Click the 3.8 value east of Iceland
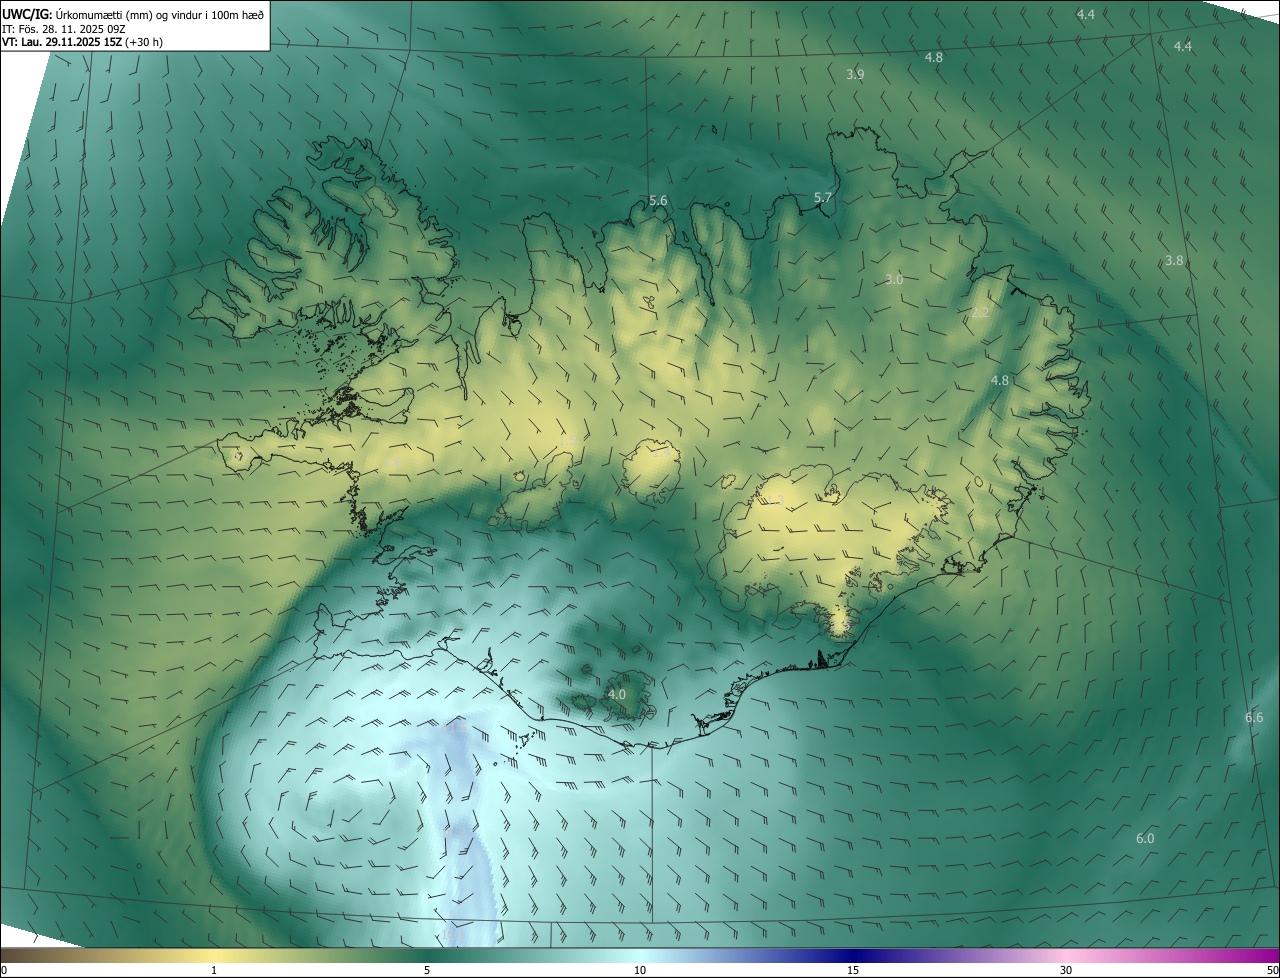Image resolution: width=1280 pixels, height=978 pixels. [x=1174, y=261]
